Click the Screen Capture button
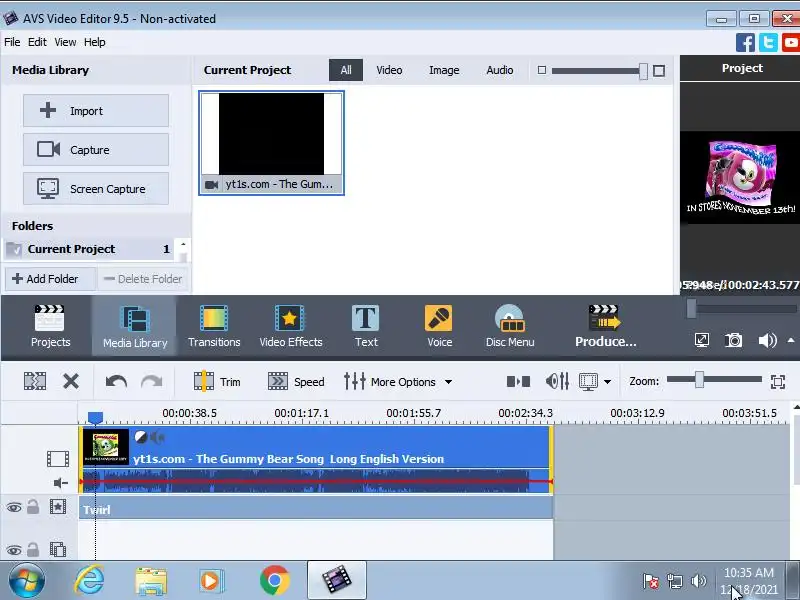 pyautogui.click(x=96, y=189)
